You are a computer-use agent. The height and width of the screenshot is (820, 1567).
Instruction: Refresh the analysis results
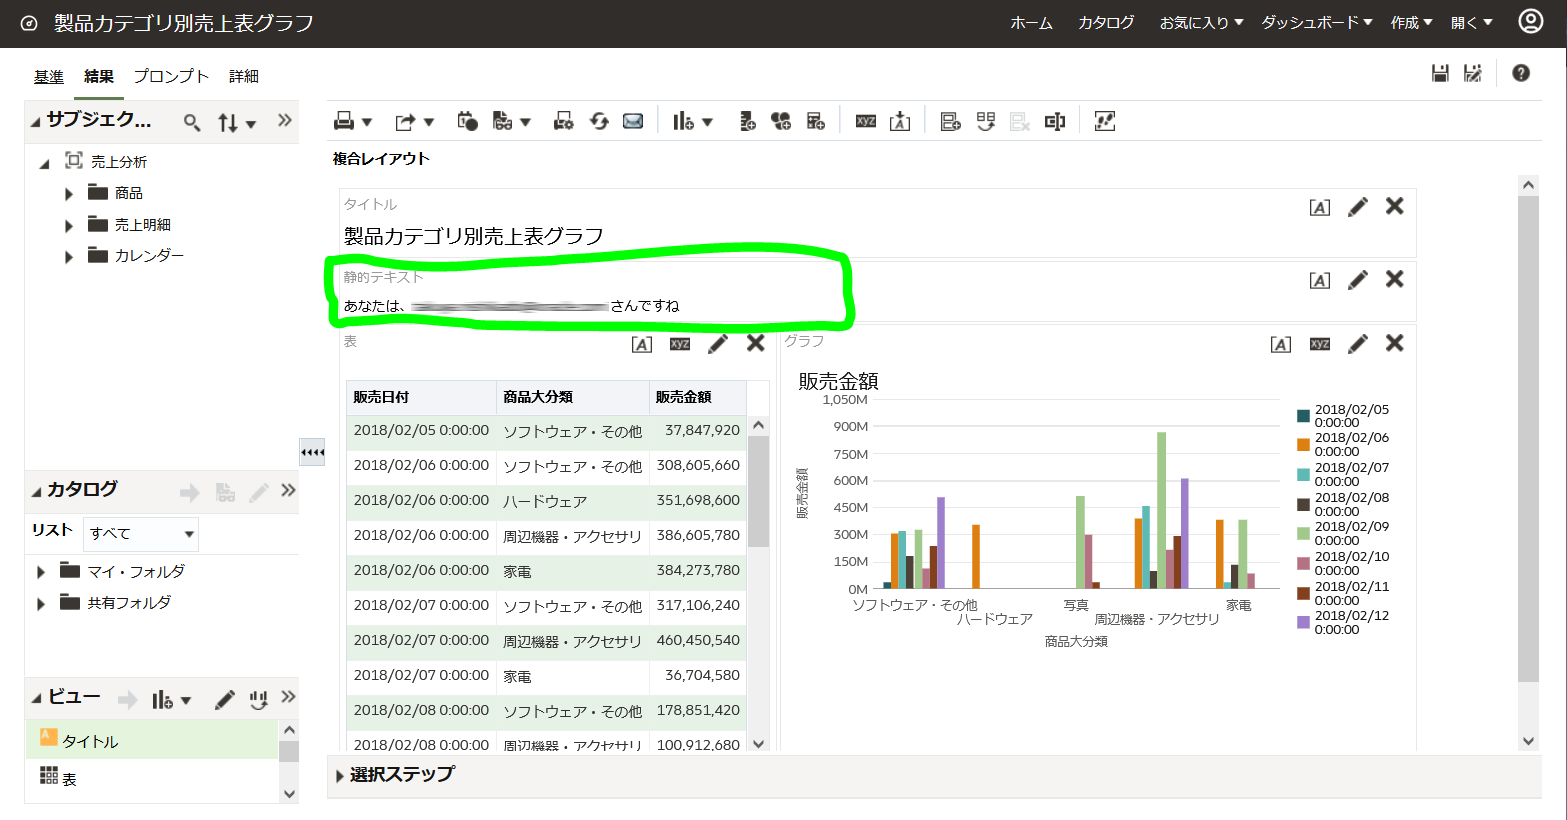[600, 120]
